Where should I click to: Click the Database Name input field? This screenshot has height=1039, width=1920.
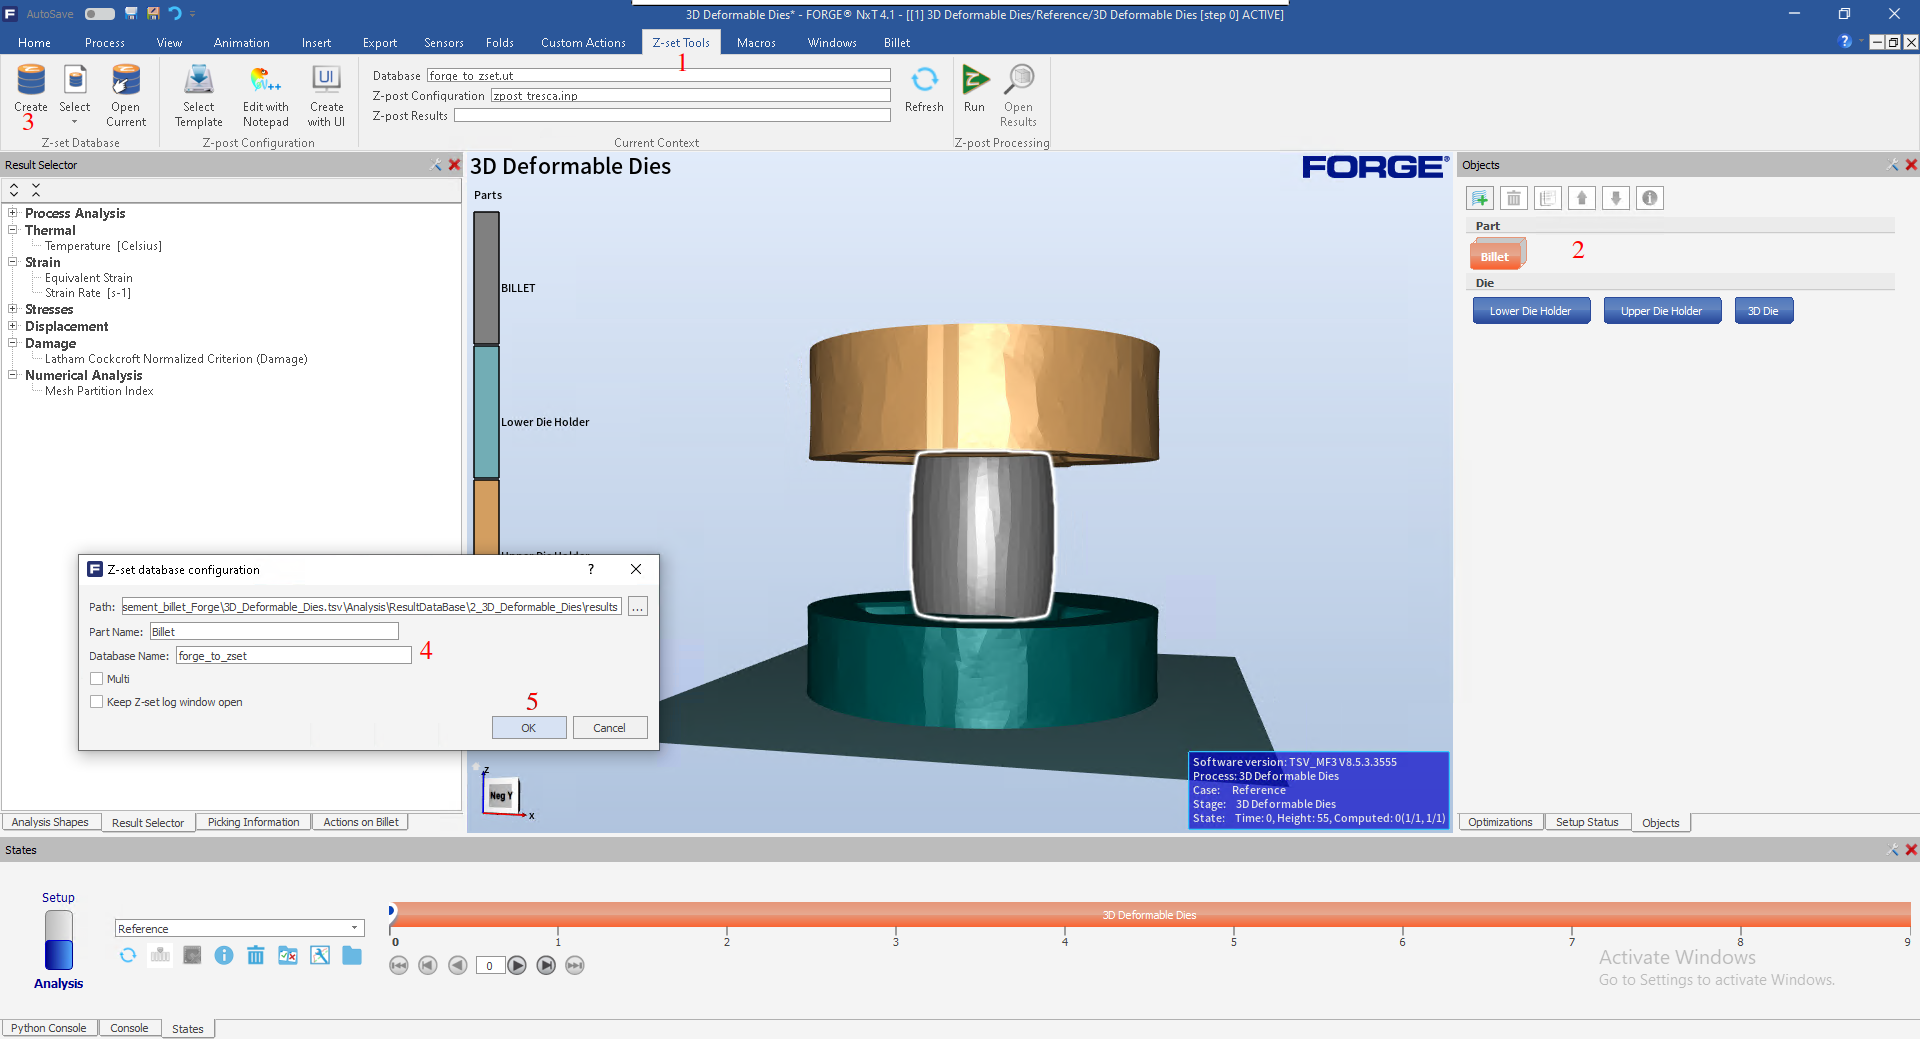click(293, 656)
